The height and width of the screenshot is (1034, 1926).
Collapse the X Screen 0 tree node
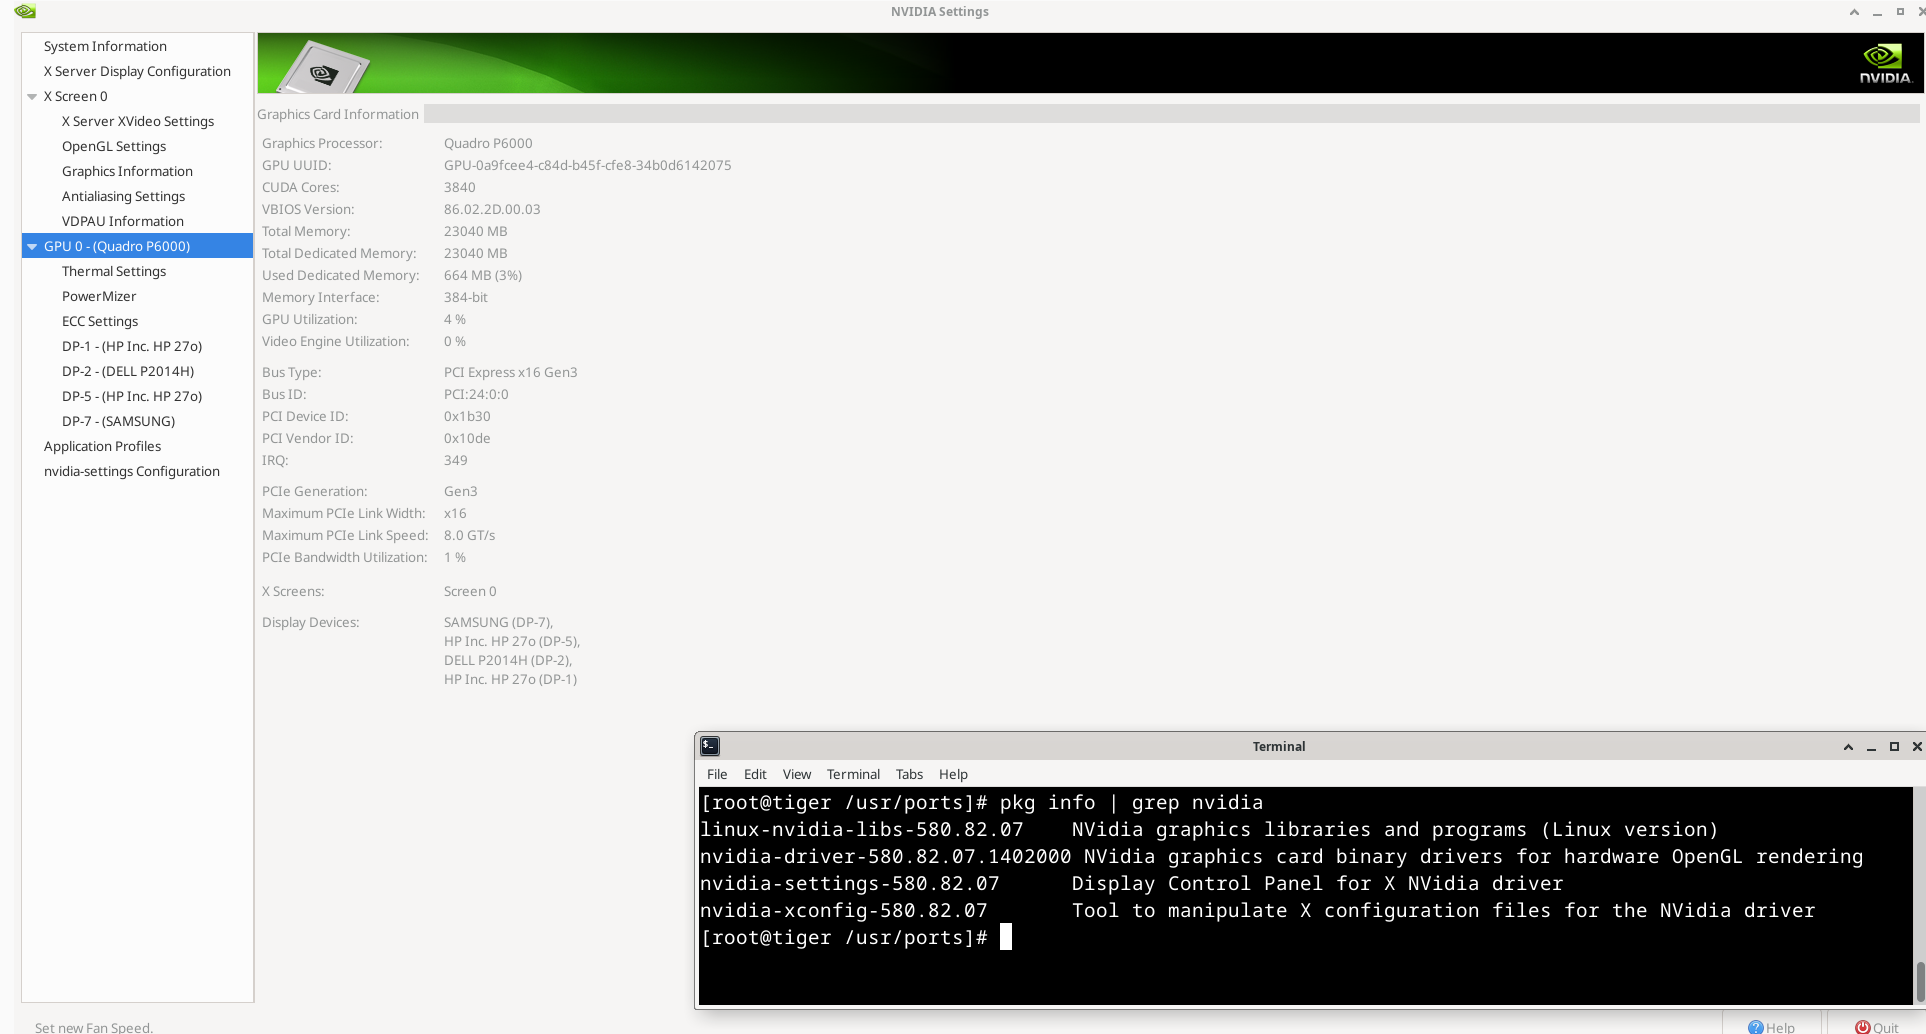[x=32, y=97]
